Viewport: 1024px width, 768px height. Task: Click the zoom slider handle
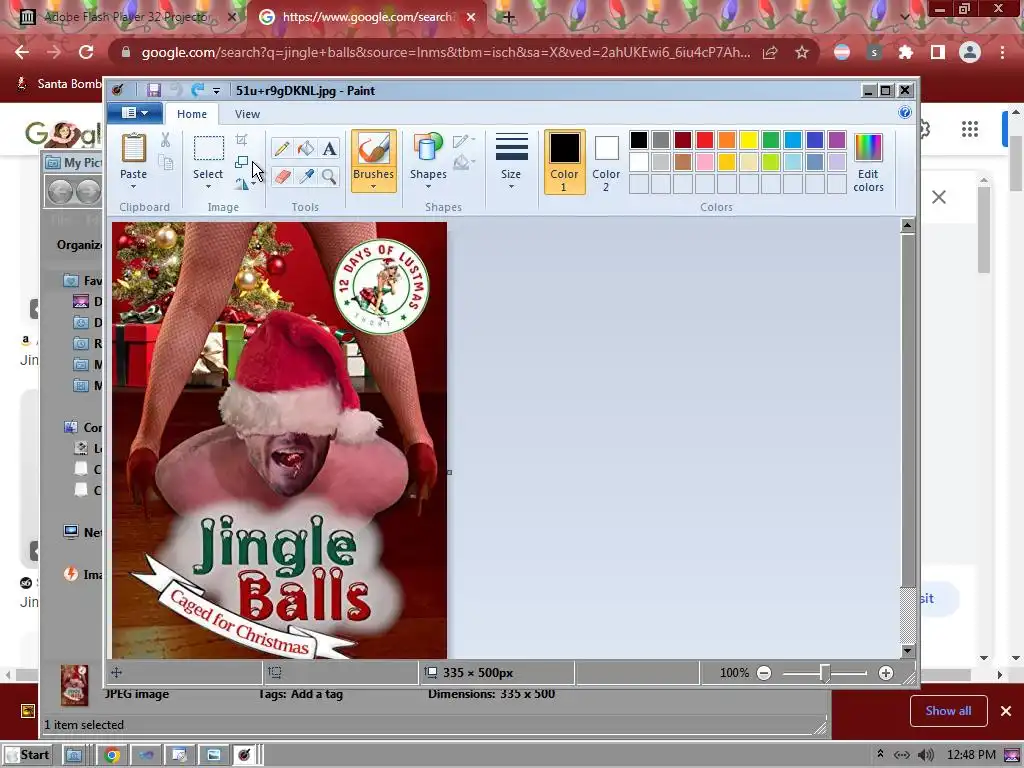pos(825,673)
